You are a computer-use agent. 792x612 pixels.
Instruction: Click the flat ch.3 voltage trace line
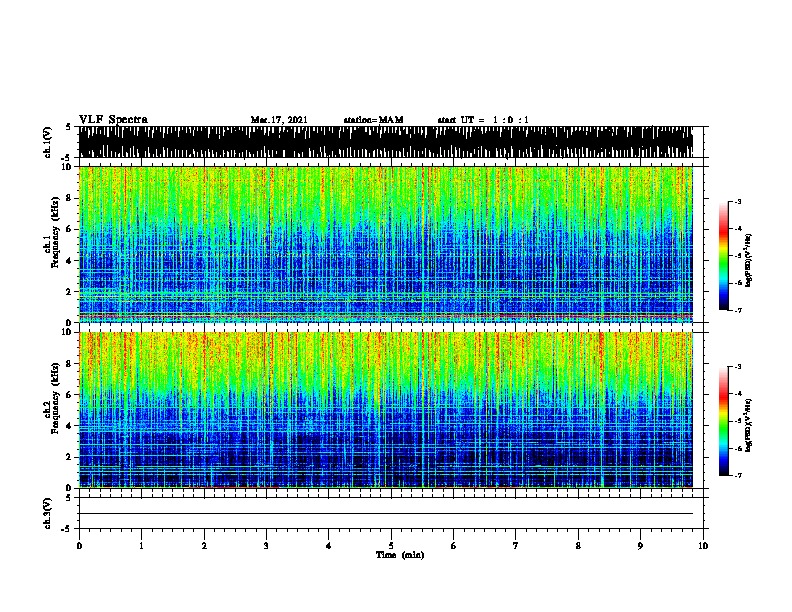coord(386,514)
